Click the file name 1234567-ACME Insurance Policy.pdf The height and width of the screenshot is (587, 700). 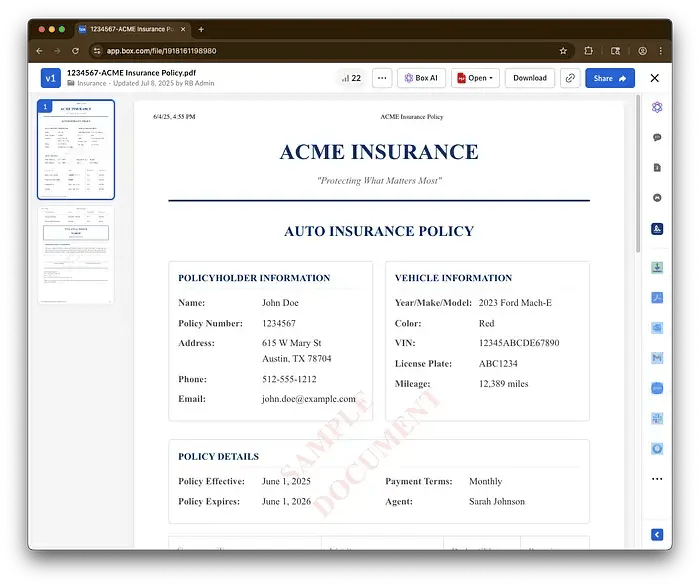click(131, 73)
